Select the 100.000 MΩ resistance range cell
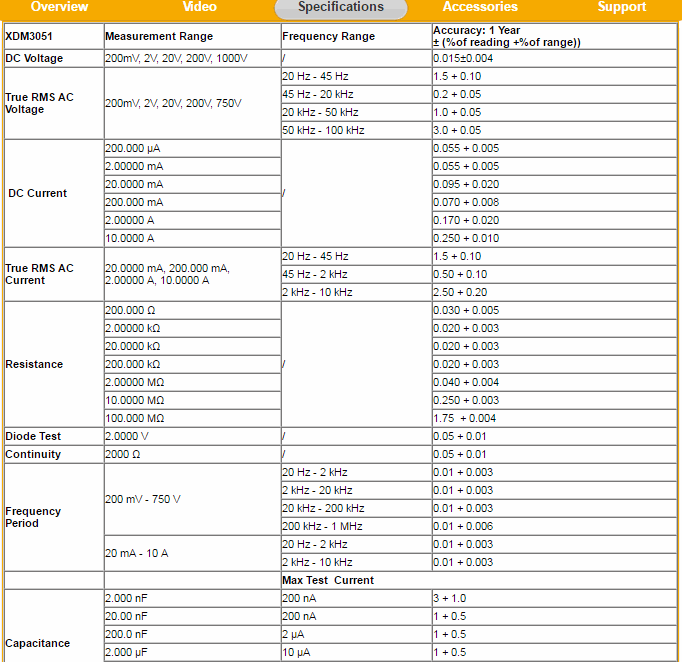682x662 pixels. [135, 418]
